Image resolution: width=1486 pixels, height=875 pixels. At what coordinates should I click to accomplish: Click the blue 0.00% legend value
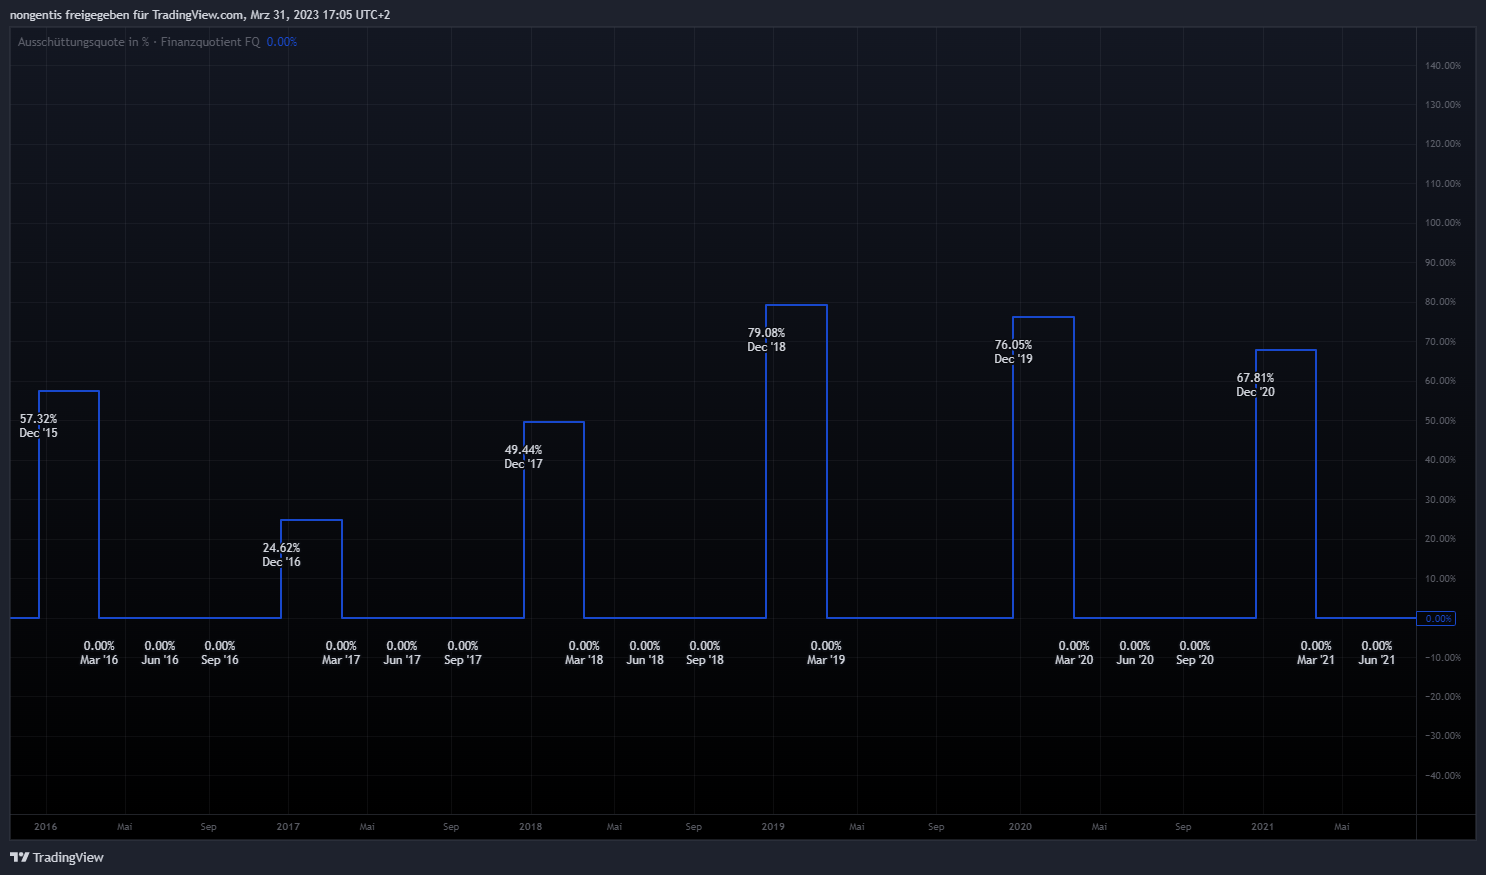(x=282, y=42)
